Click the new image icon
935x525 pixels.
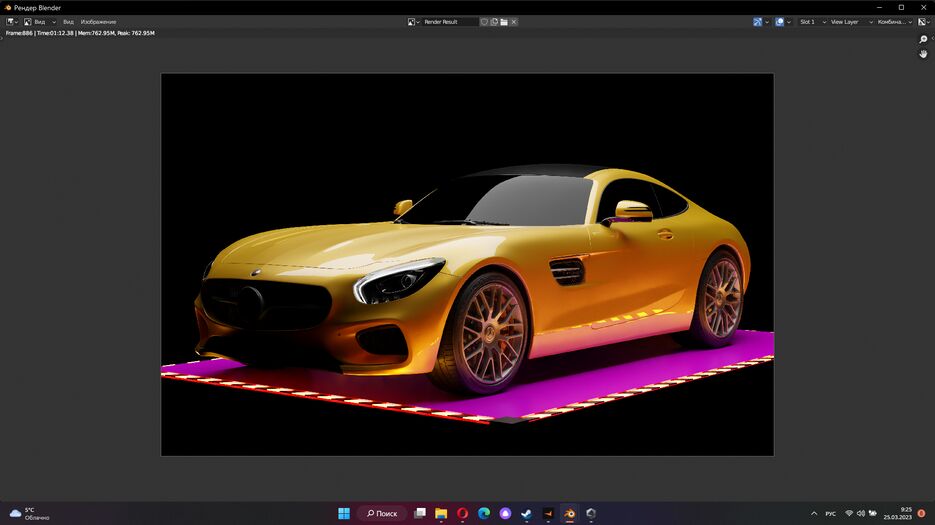coord(494,21)
